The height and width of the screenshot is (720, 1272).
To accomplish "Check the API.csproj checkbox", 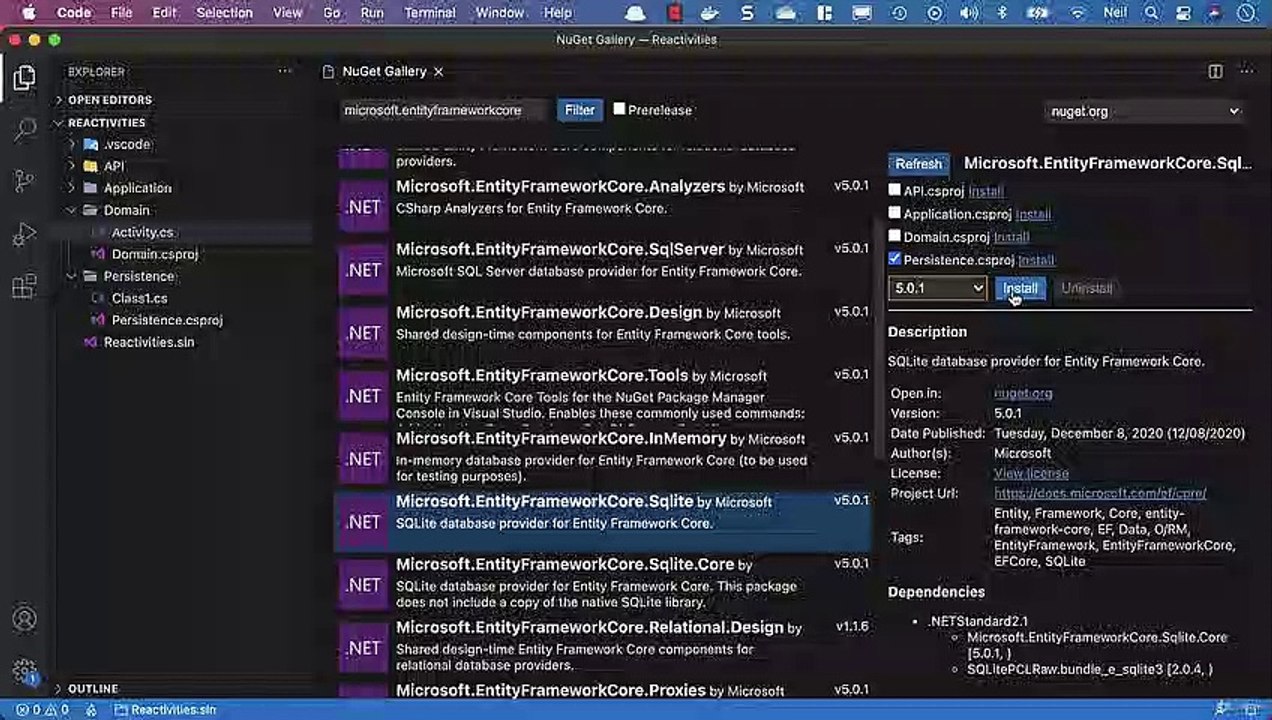I will click(x=895, y=189).
